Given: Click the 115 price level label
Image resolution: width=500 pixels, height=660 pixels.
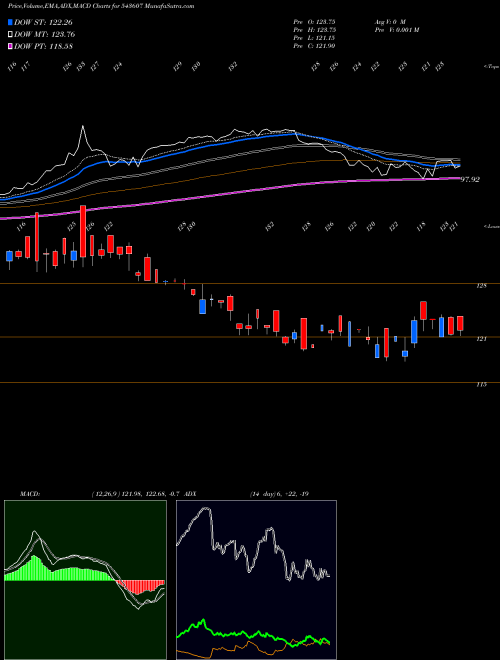Looking at the screenshot, I should click(481, 385).
